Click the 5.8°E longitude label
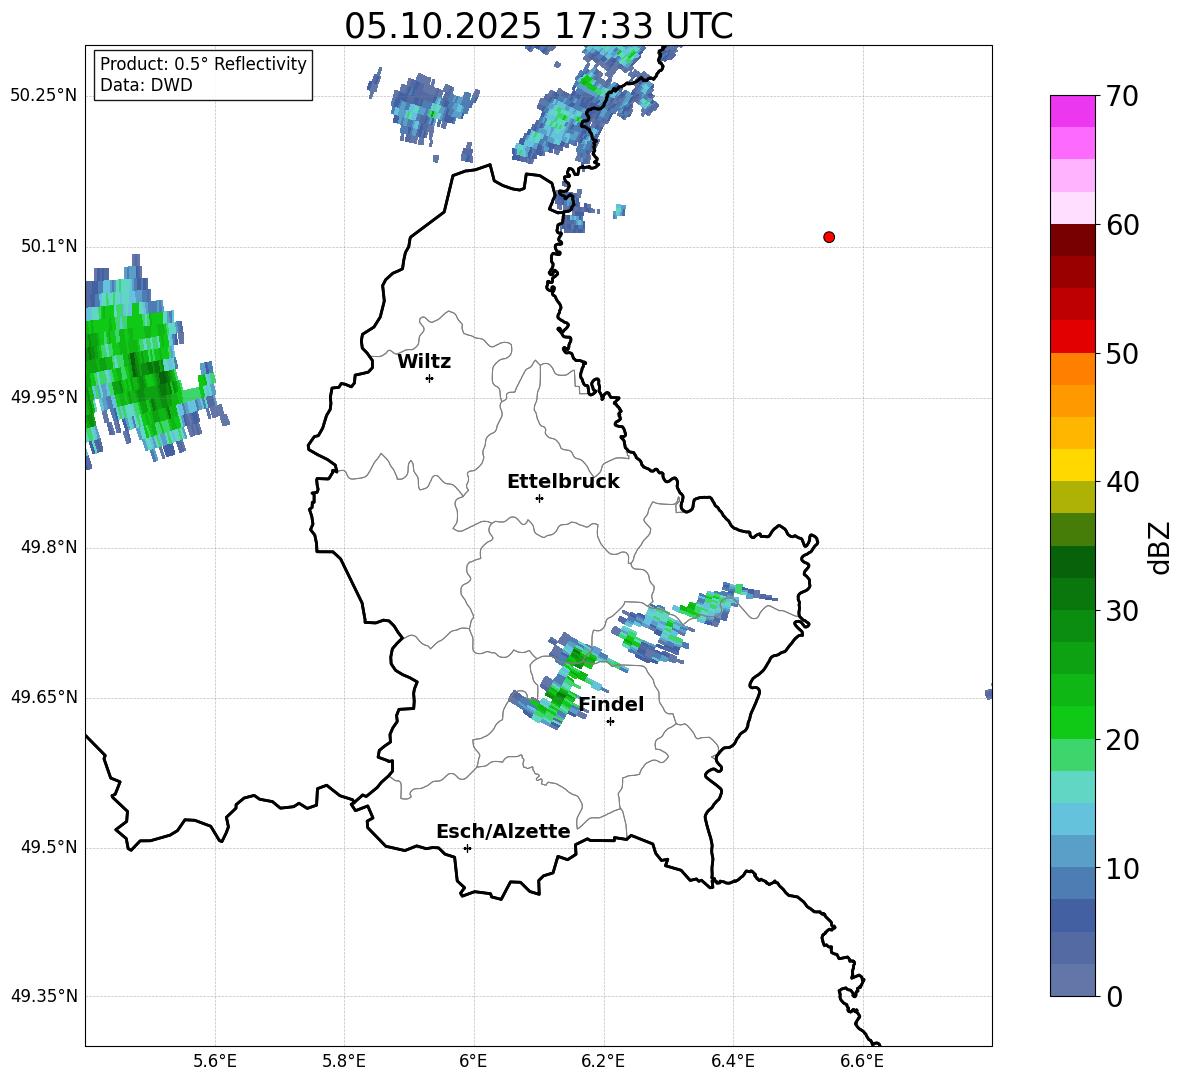Viewport: 1184px width, 1081px height. tap(344, 1061)
